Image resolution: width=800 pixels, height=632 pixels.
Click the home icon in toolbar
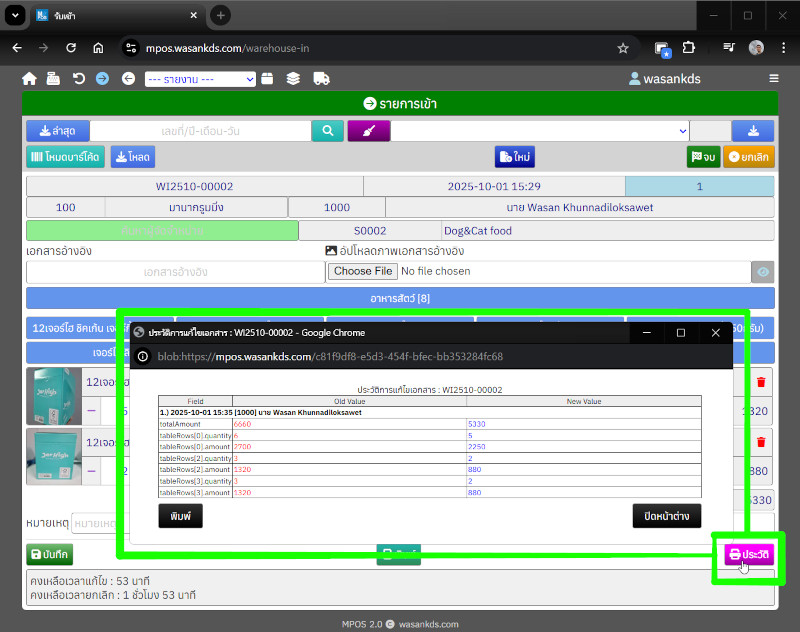[29, 79]
